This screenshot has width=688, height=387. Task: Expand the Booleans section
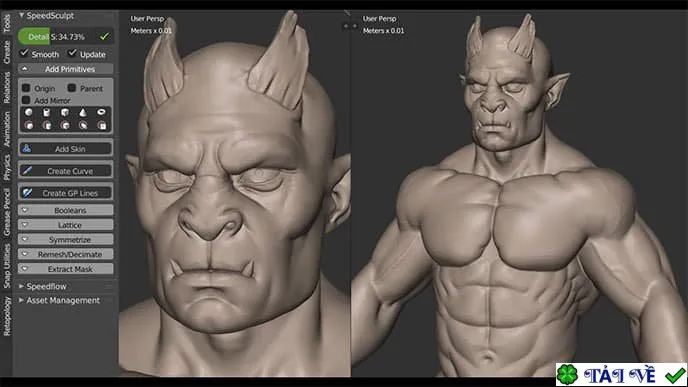65,210
